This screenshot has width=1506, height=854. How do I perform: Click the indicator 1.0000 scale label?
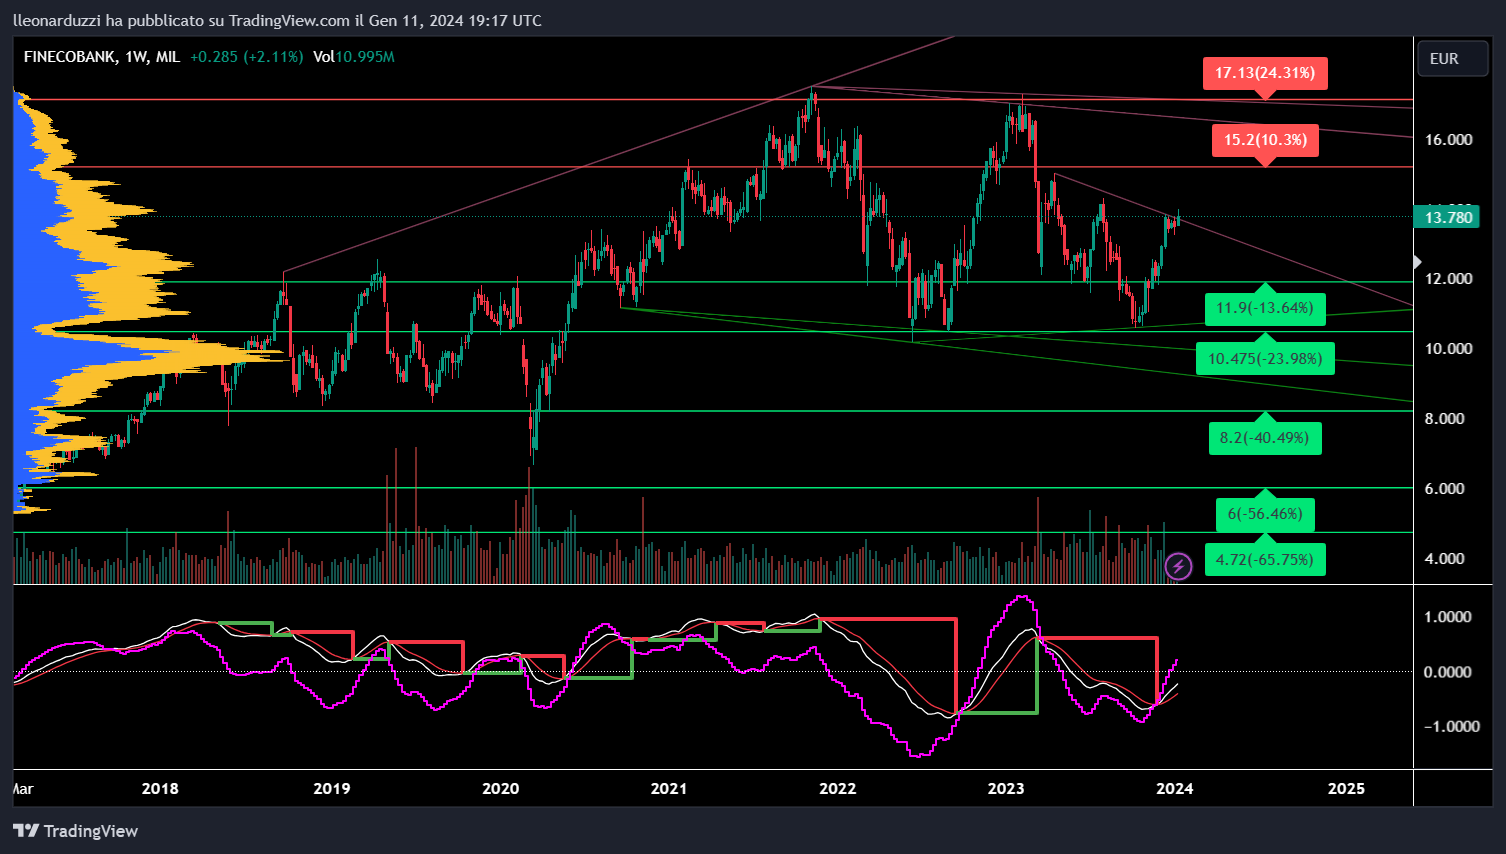coord(1447,617)
